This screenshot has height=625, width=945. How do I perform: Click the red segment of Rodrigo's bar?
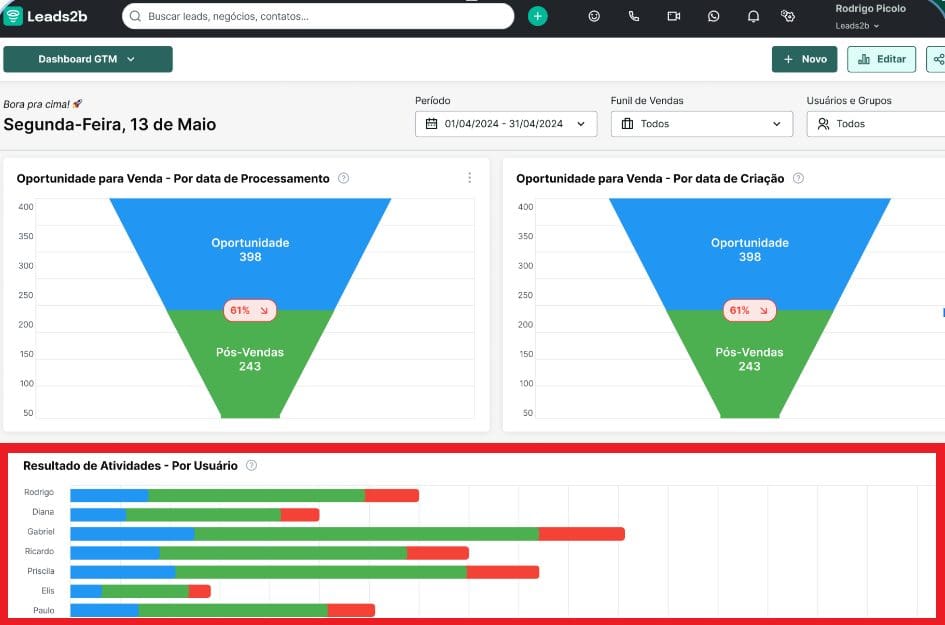pos(392,495)
